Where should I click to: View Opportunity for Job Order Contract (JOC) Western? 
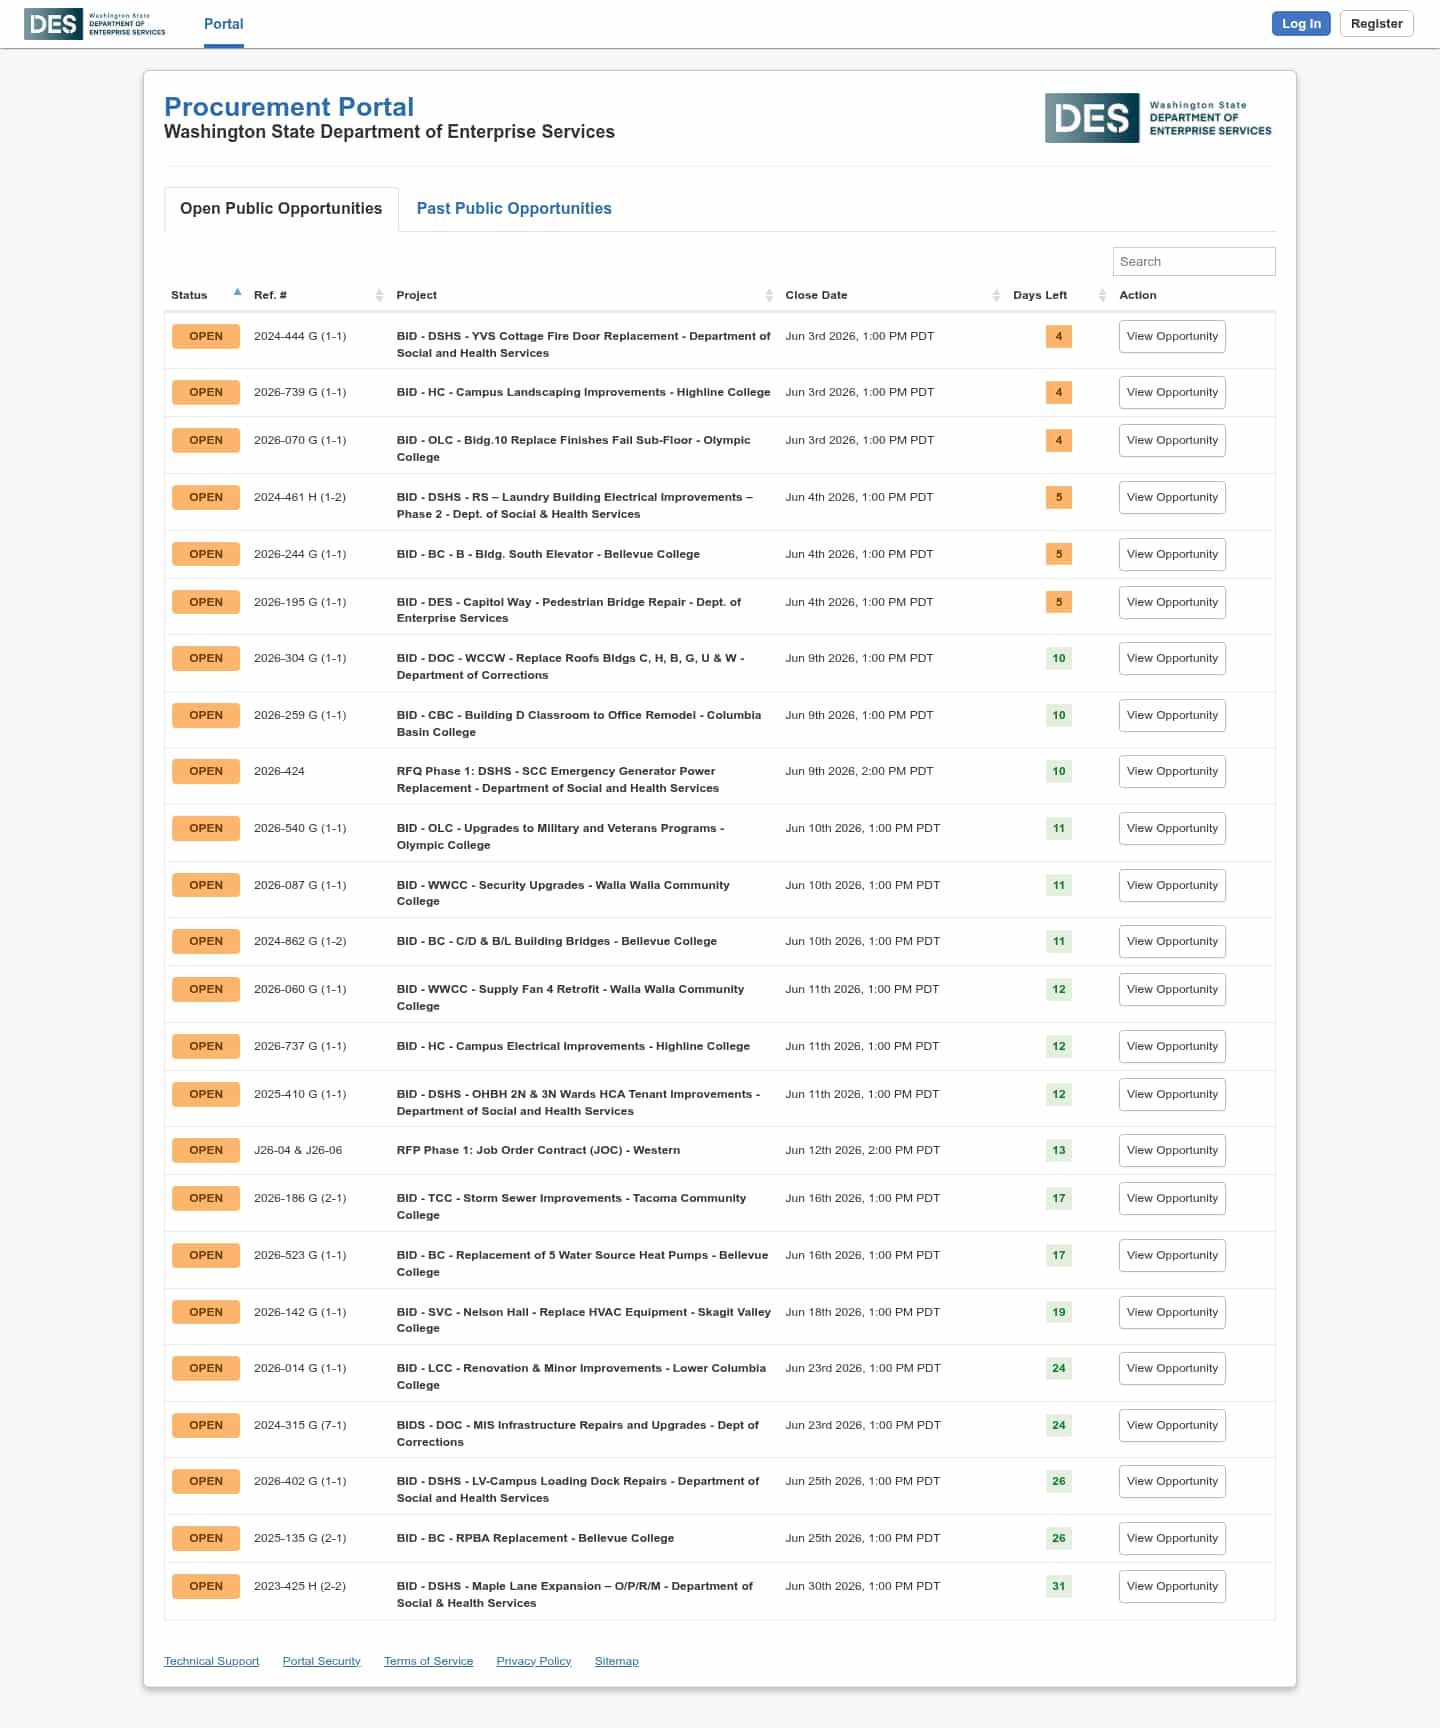1172,1150
